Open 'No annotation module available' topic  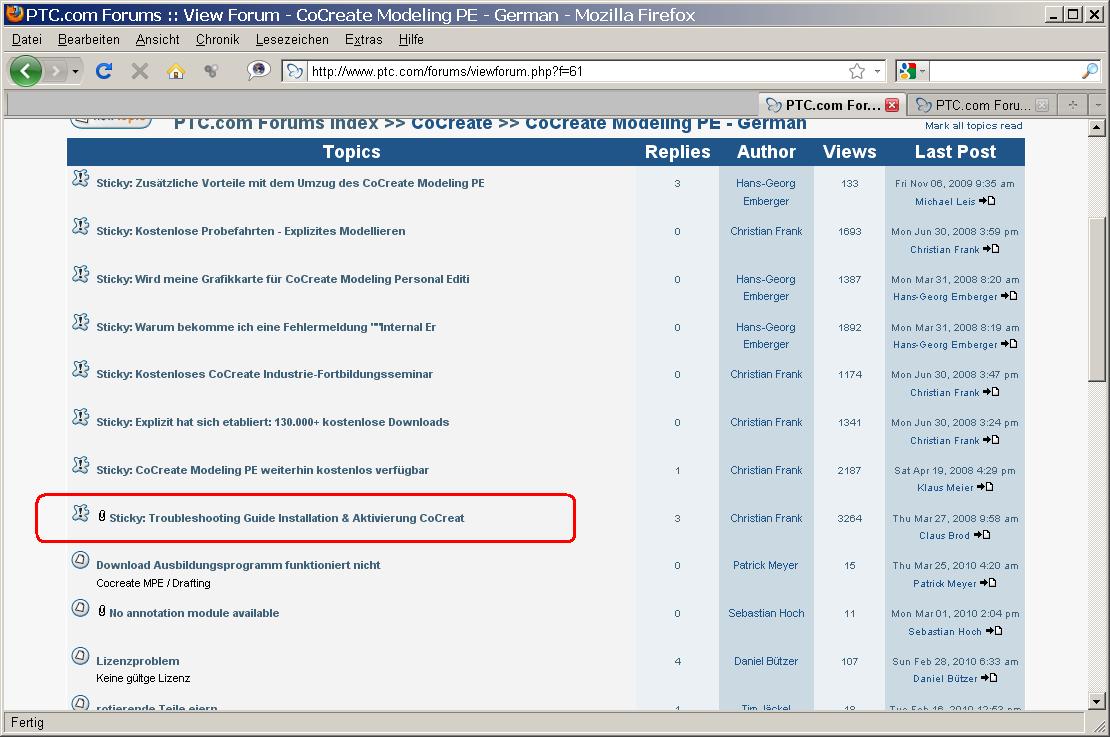pos(194,612)
